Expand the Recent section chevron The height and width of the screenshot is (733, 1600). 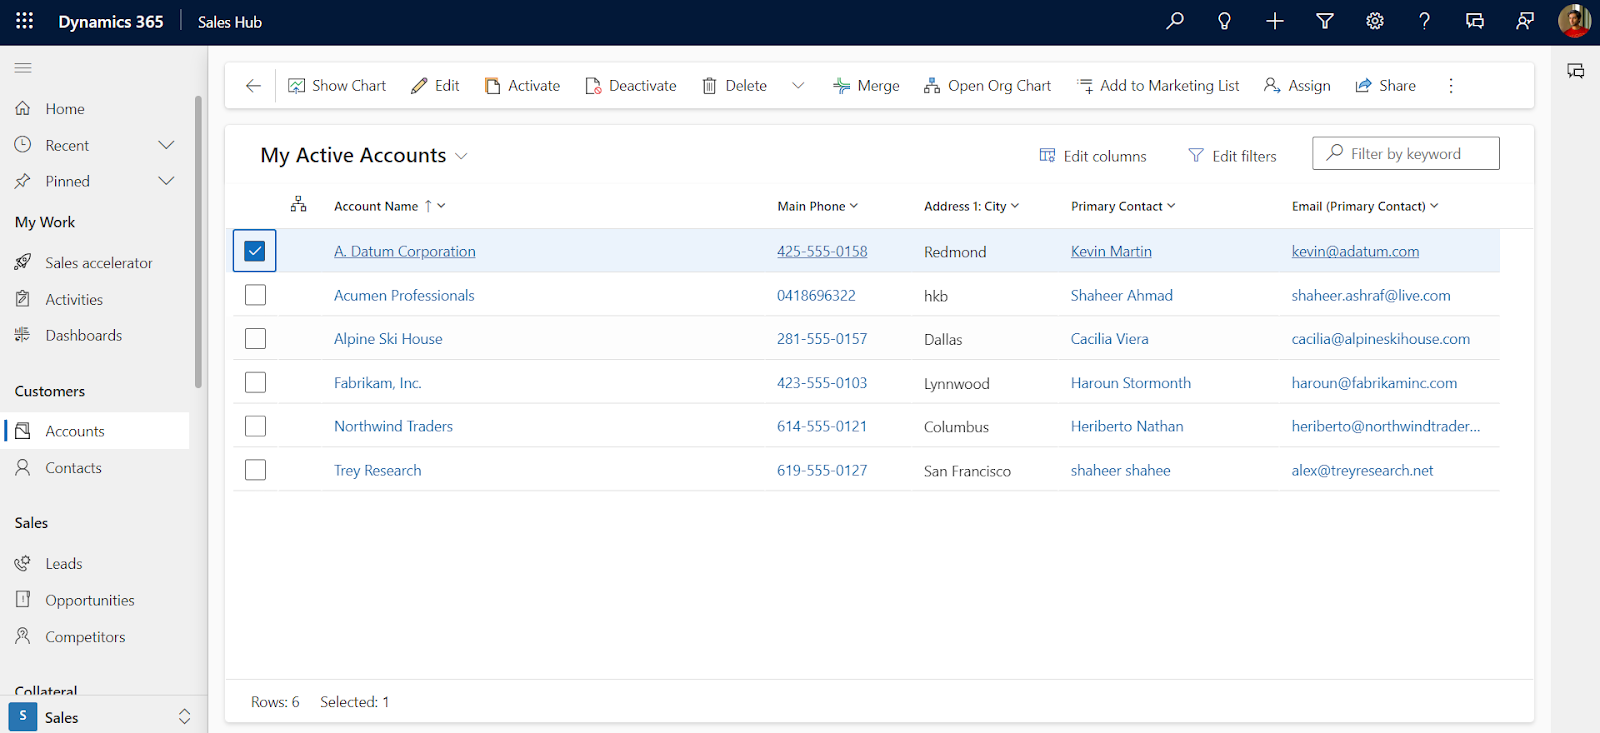[166, 145]
